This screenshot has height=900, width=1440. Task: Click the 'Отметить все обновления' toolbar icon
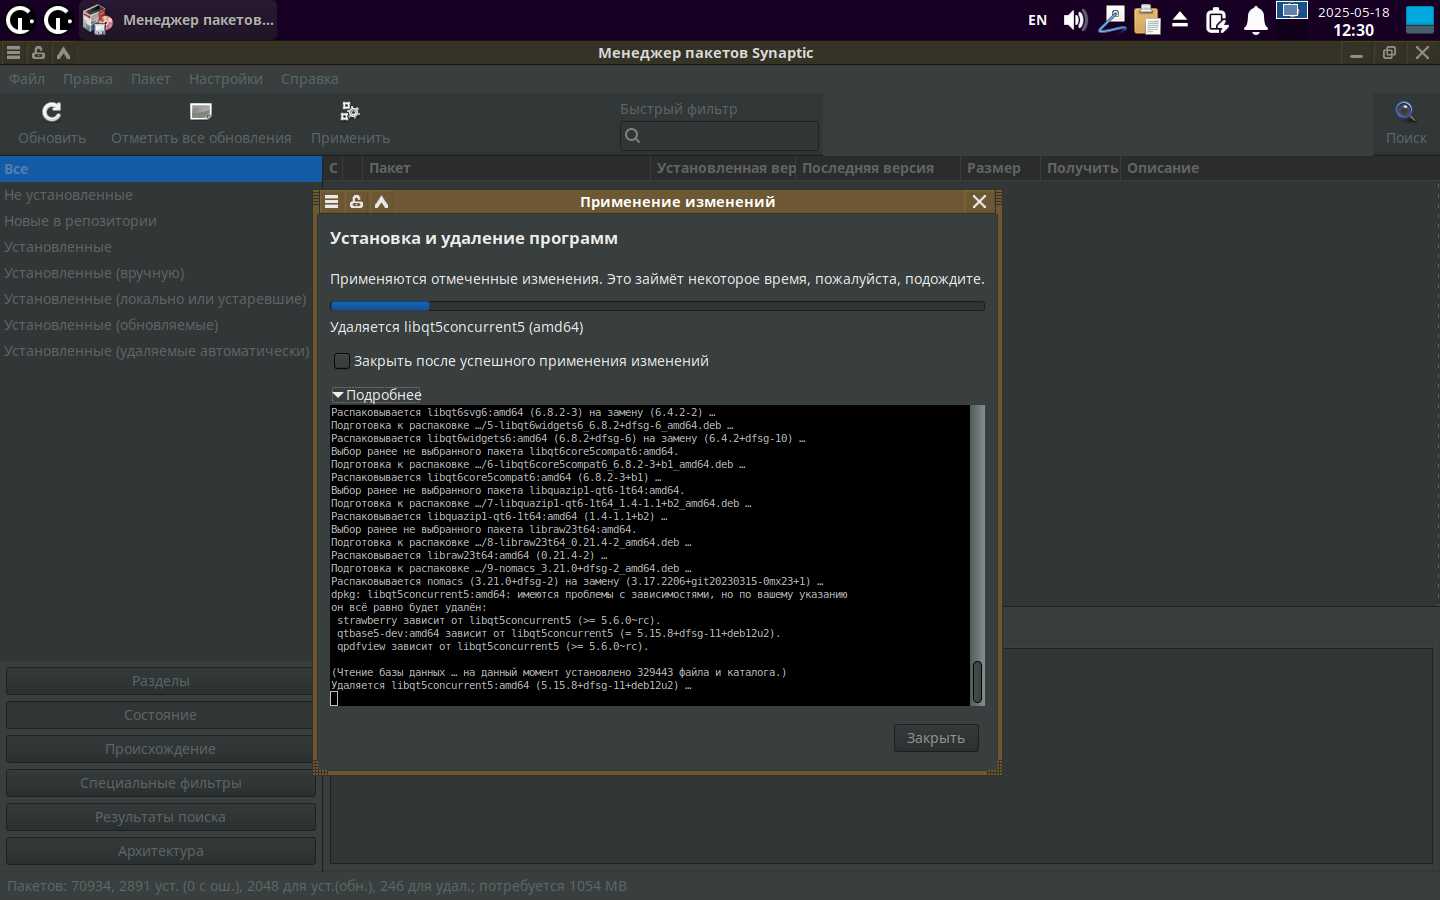201,111
